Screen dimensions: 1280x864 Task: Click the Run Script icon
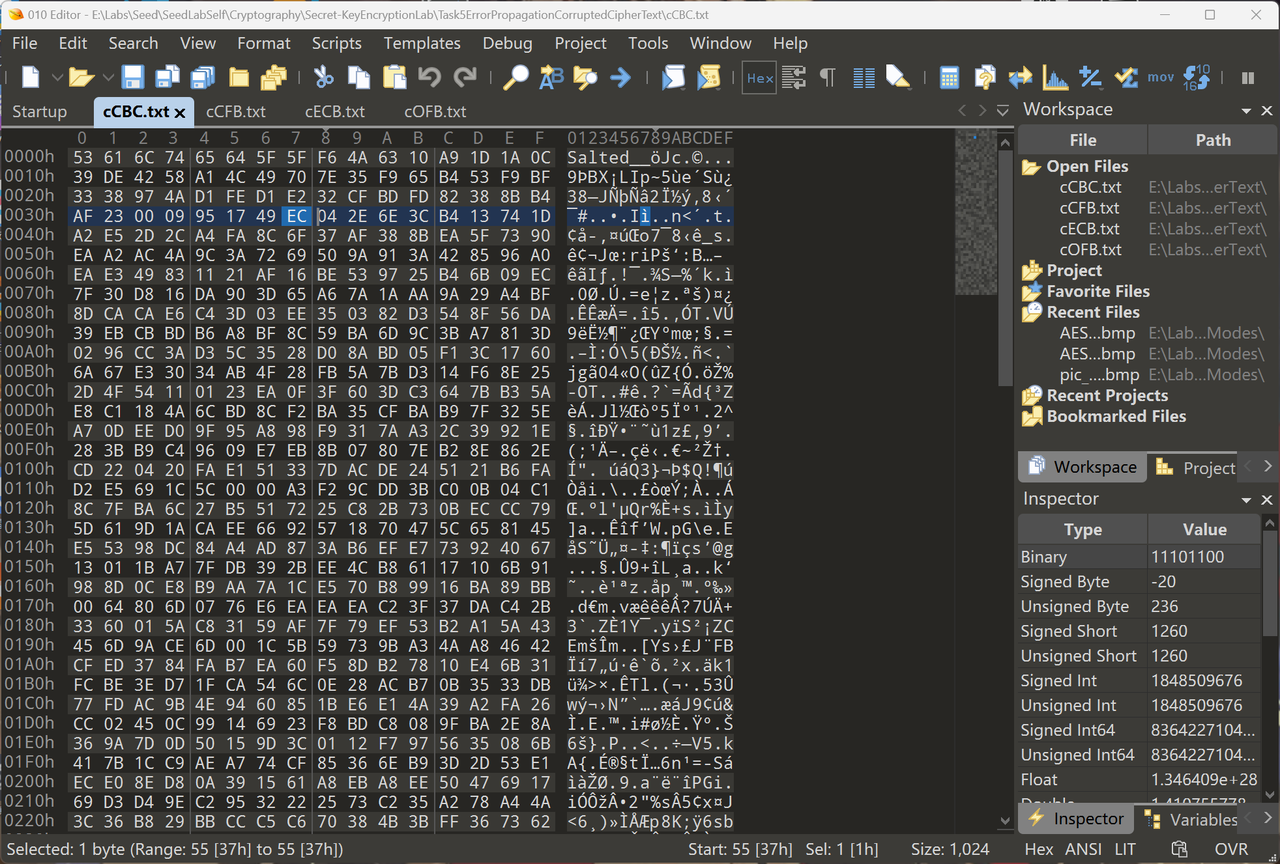tap(673, 78)
